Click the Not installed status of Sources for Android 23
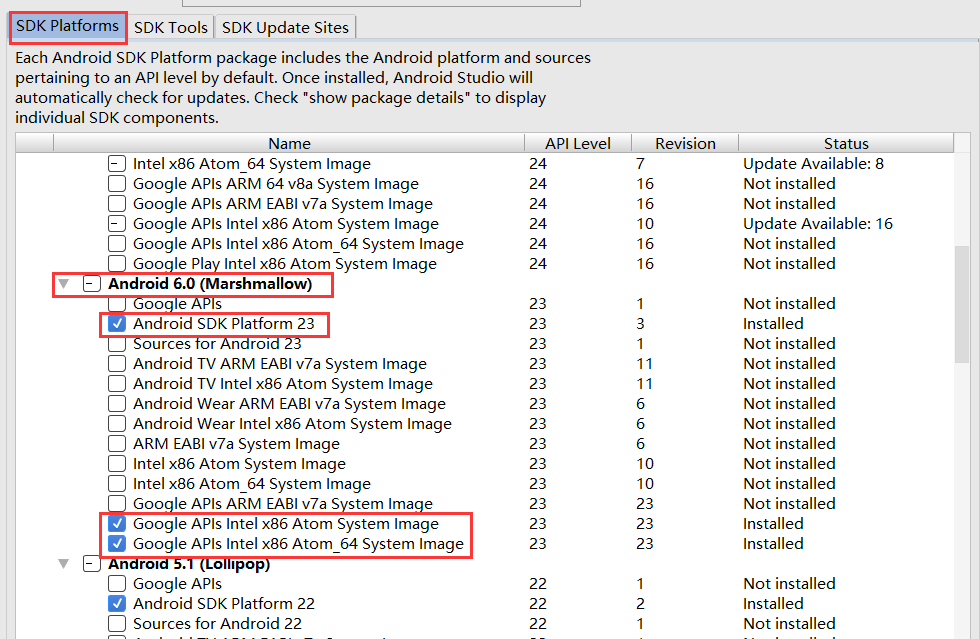 [x=789, y=344]
